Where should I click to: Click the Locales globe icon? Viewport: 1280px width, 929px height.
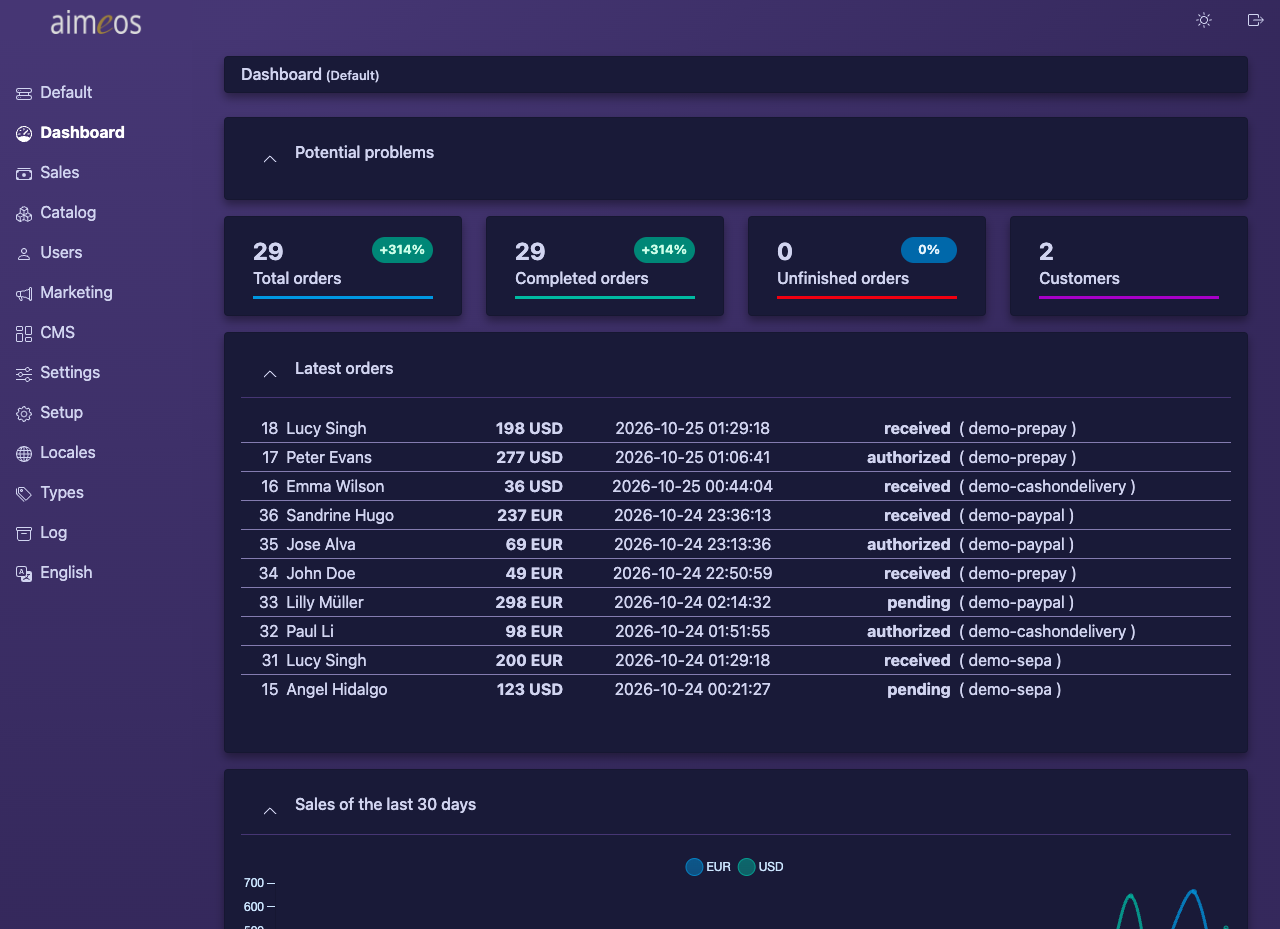24,453
